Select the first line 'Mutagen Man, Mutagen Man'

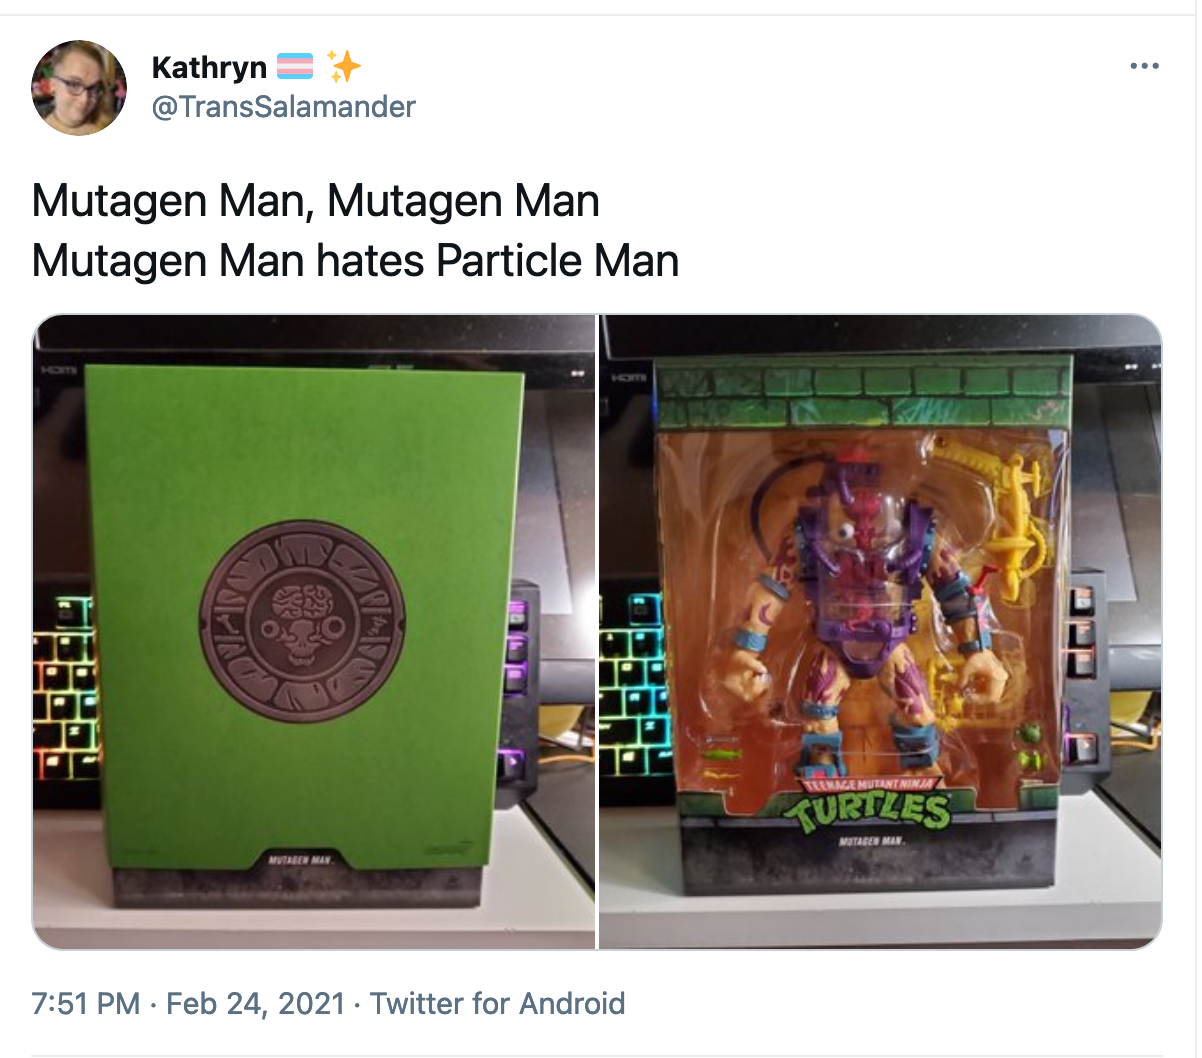coord(316,201)
